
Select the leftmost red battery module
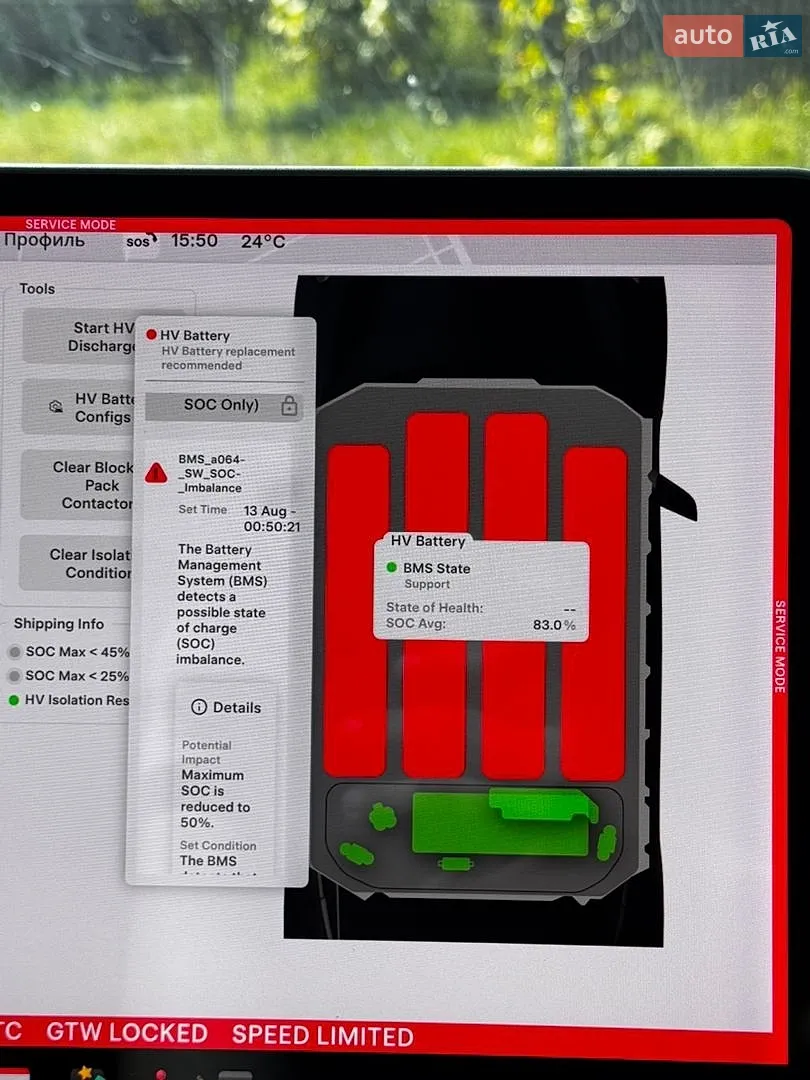[x=357, y=610]
